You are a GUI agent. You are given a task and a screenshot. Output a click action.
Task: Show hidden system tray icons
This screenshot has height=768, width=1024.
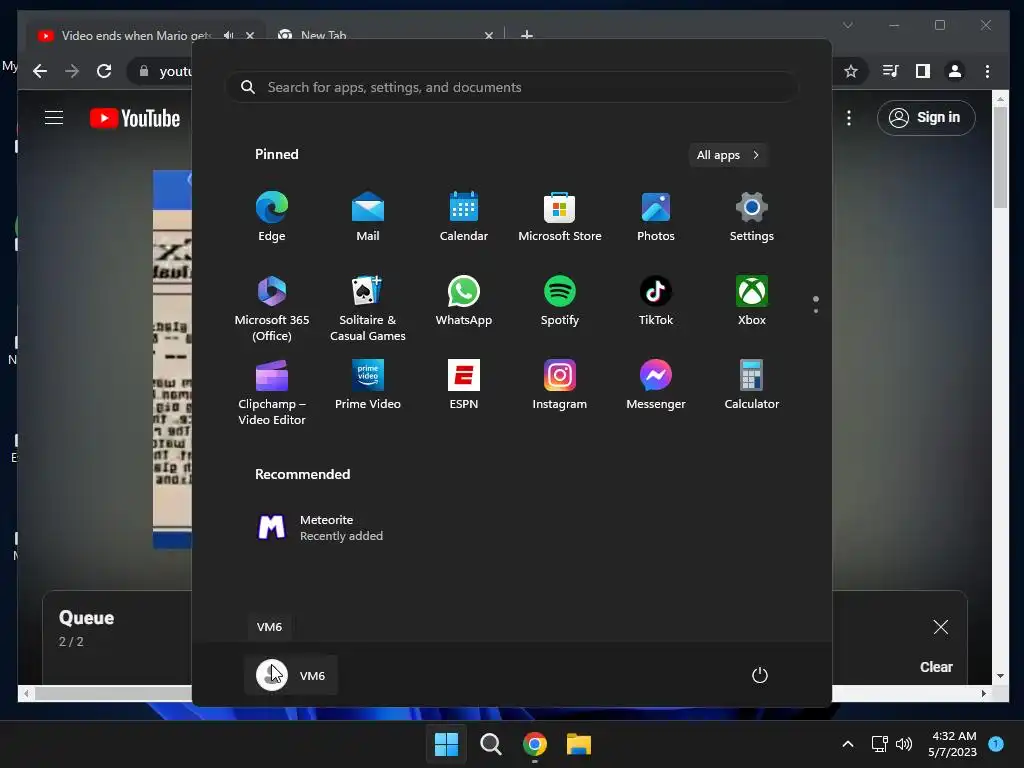[x=848, y=744]
